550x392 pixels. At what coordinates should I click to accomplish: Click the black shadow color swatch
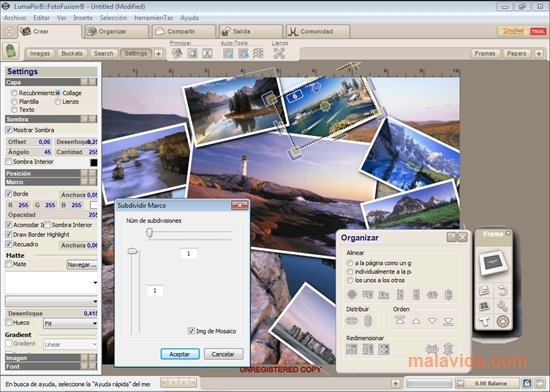94,162
